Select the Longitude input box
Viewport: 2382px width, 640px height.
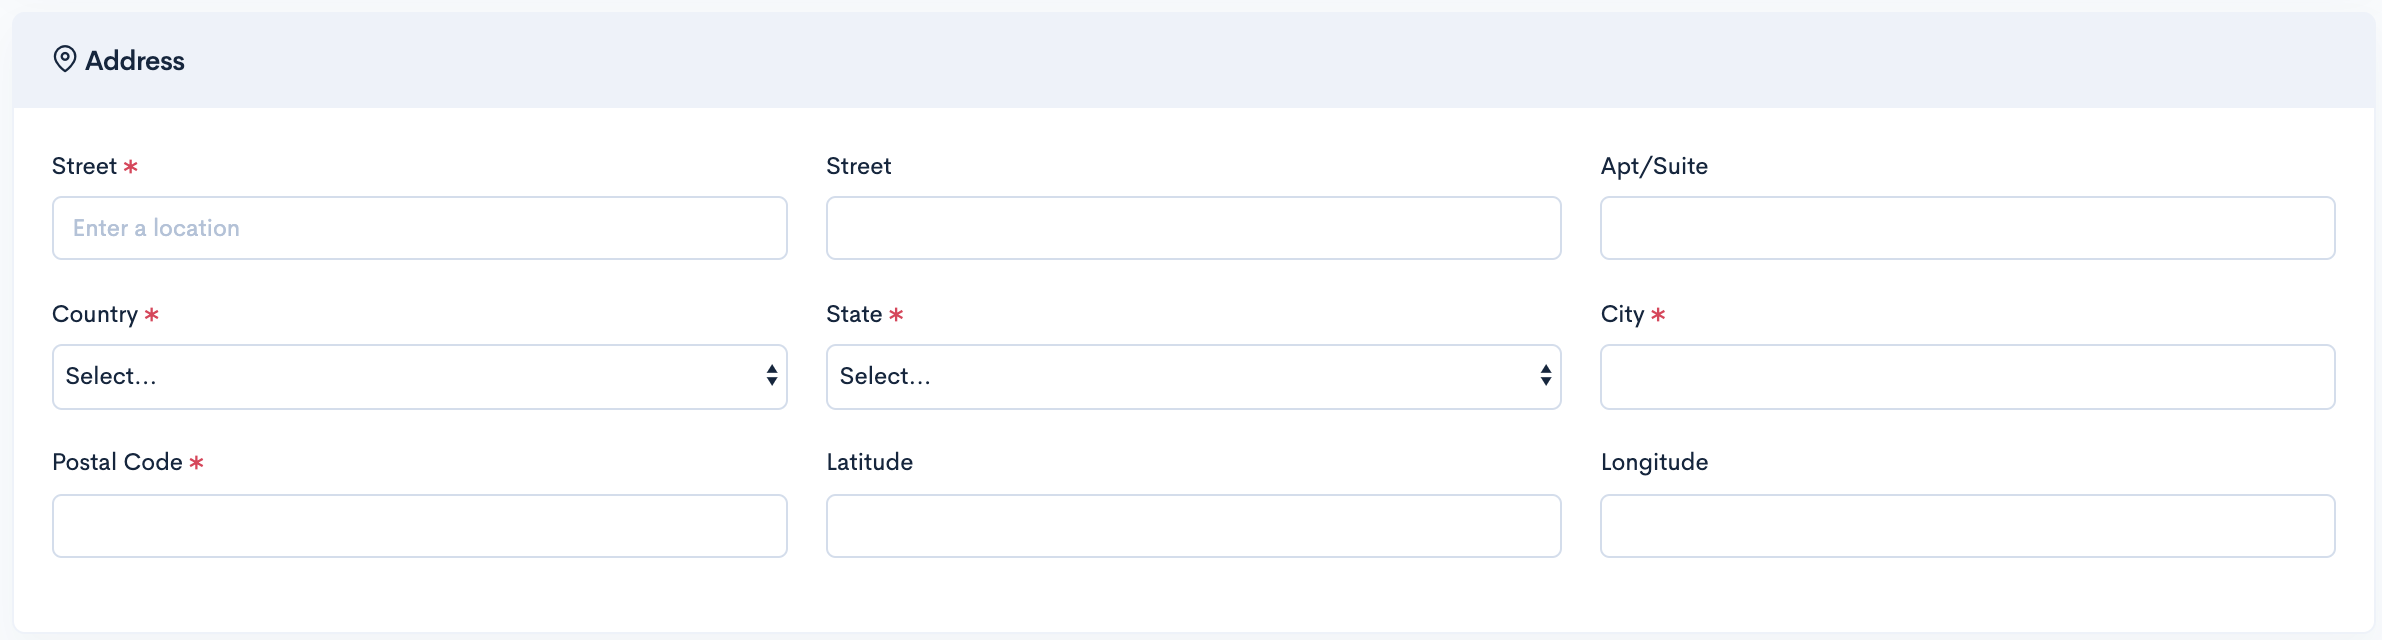[x=1967, y=526]
